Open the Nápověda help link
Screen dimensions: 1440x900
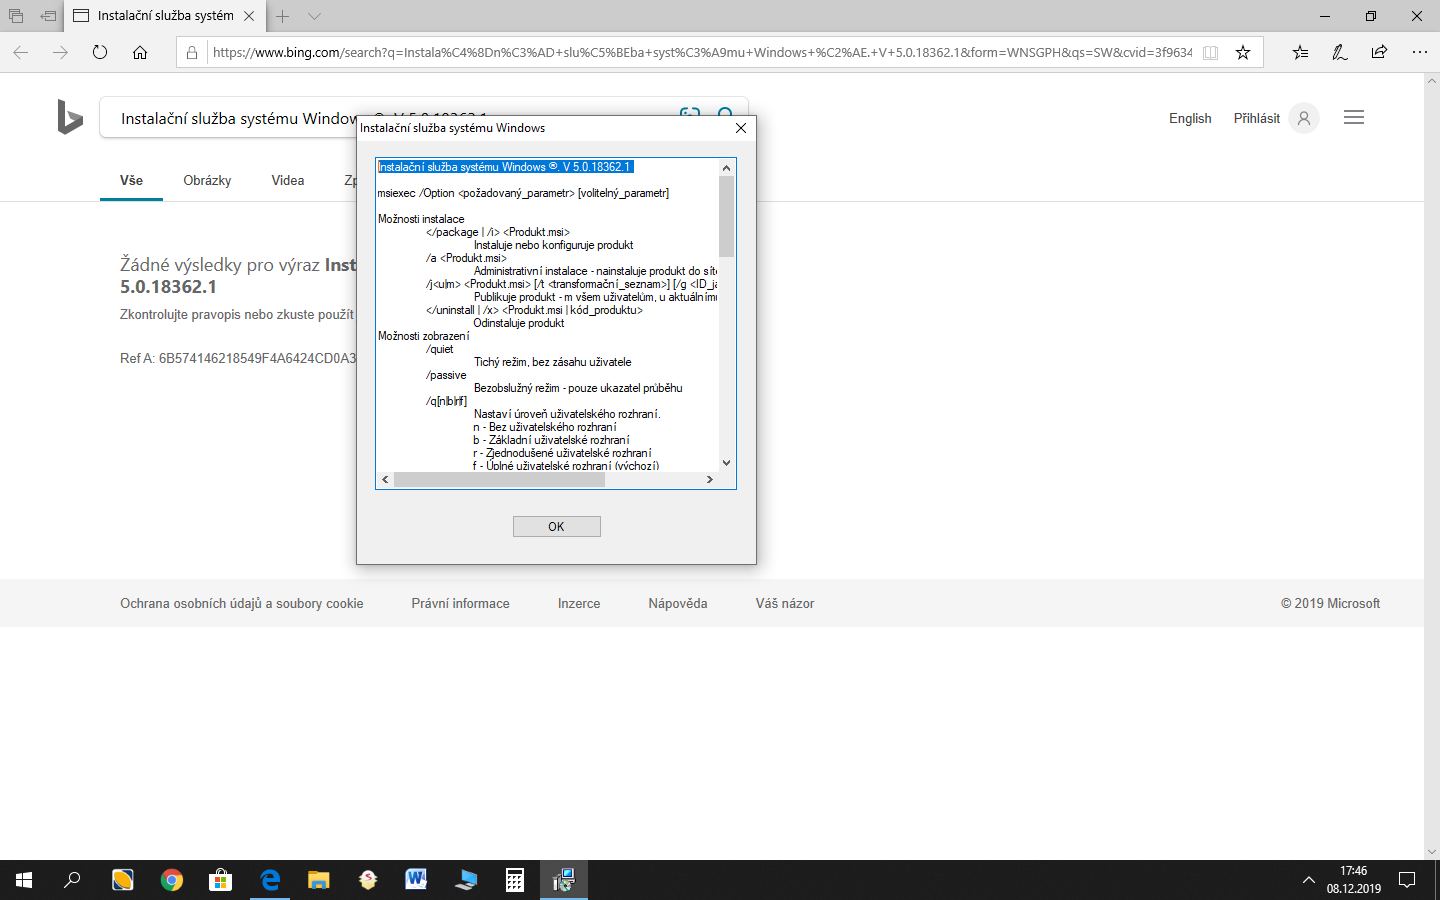click(678, 604)
